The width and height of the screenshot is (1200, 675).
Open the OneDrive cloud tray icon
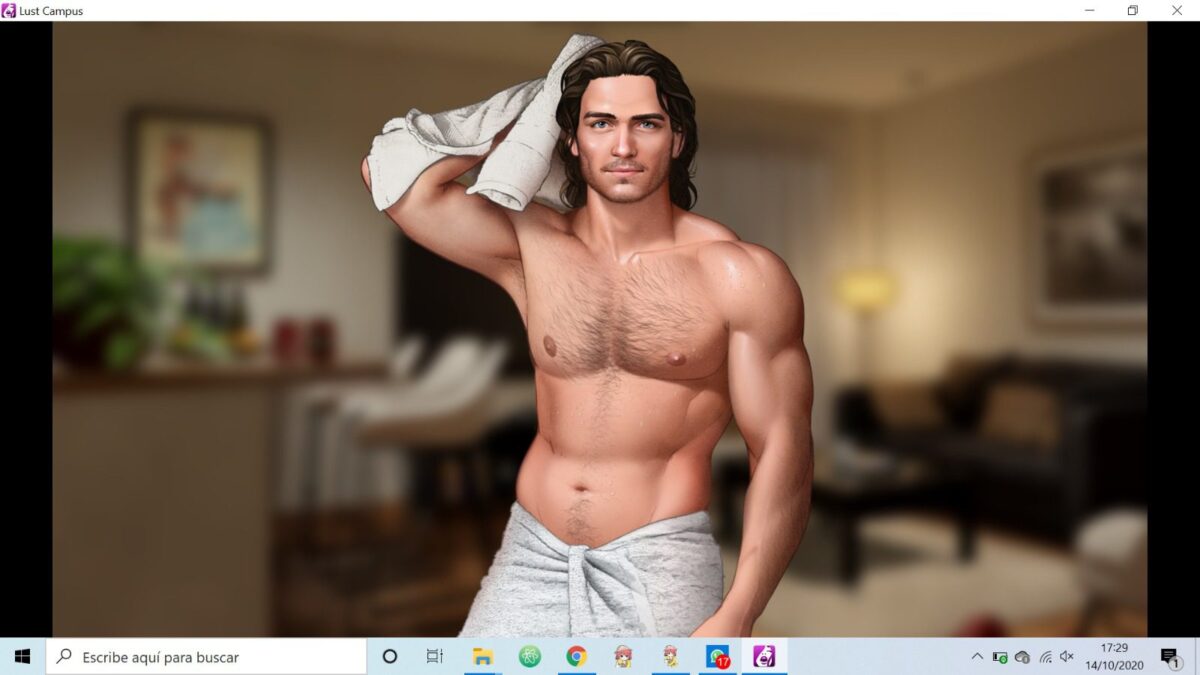tap(1022, 657)
